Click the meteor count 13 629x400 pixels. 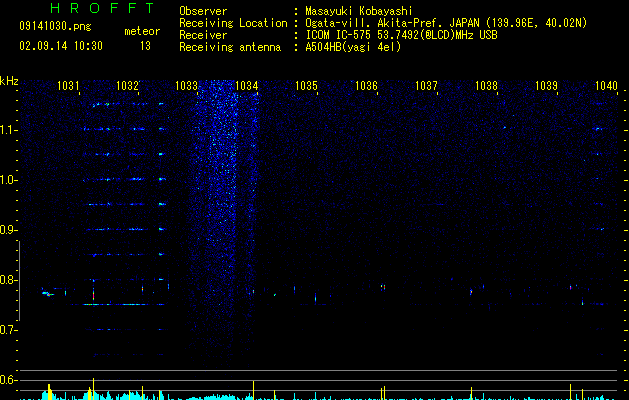coord(145,46)
